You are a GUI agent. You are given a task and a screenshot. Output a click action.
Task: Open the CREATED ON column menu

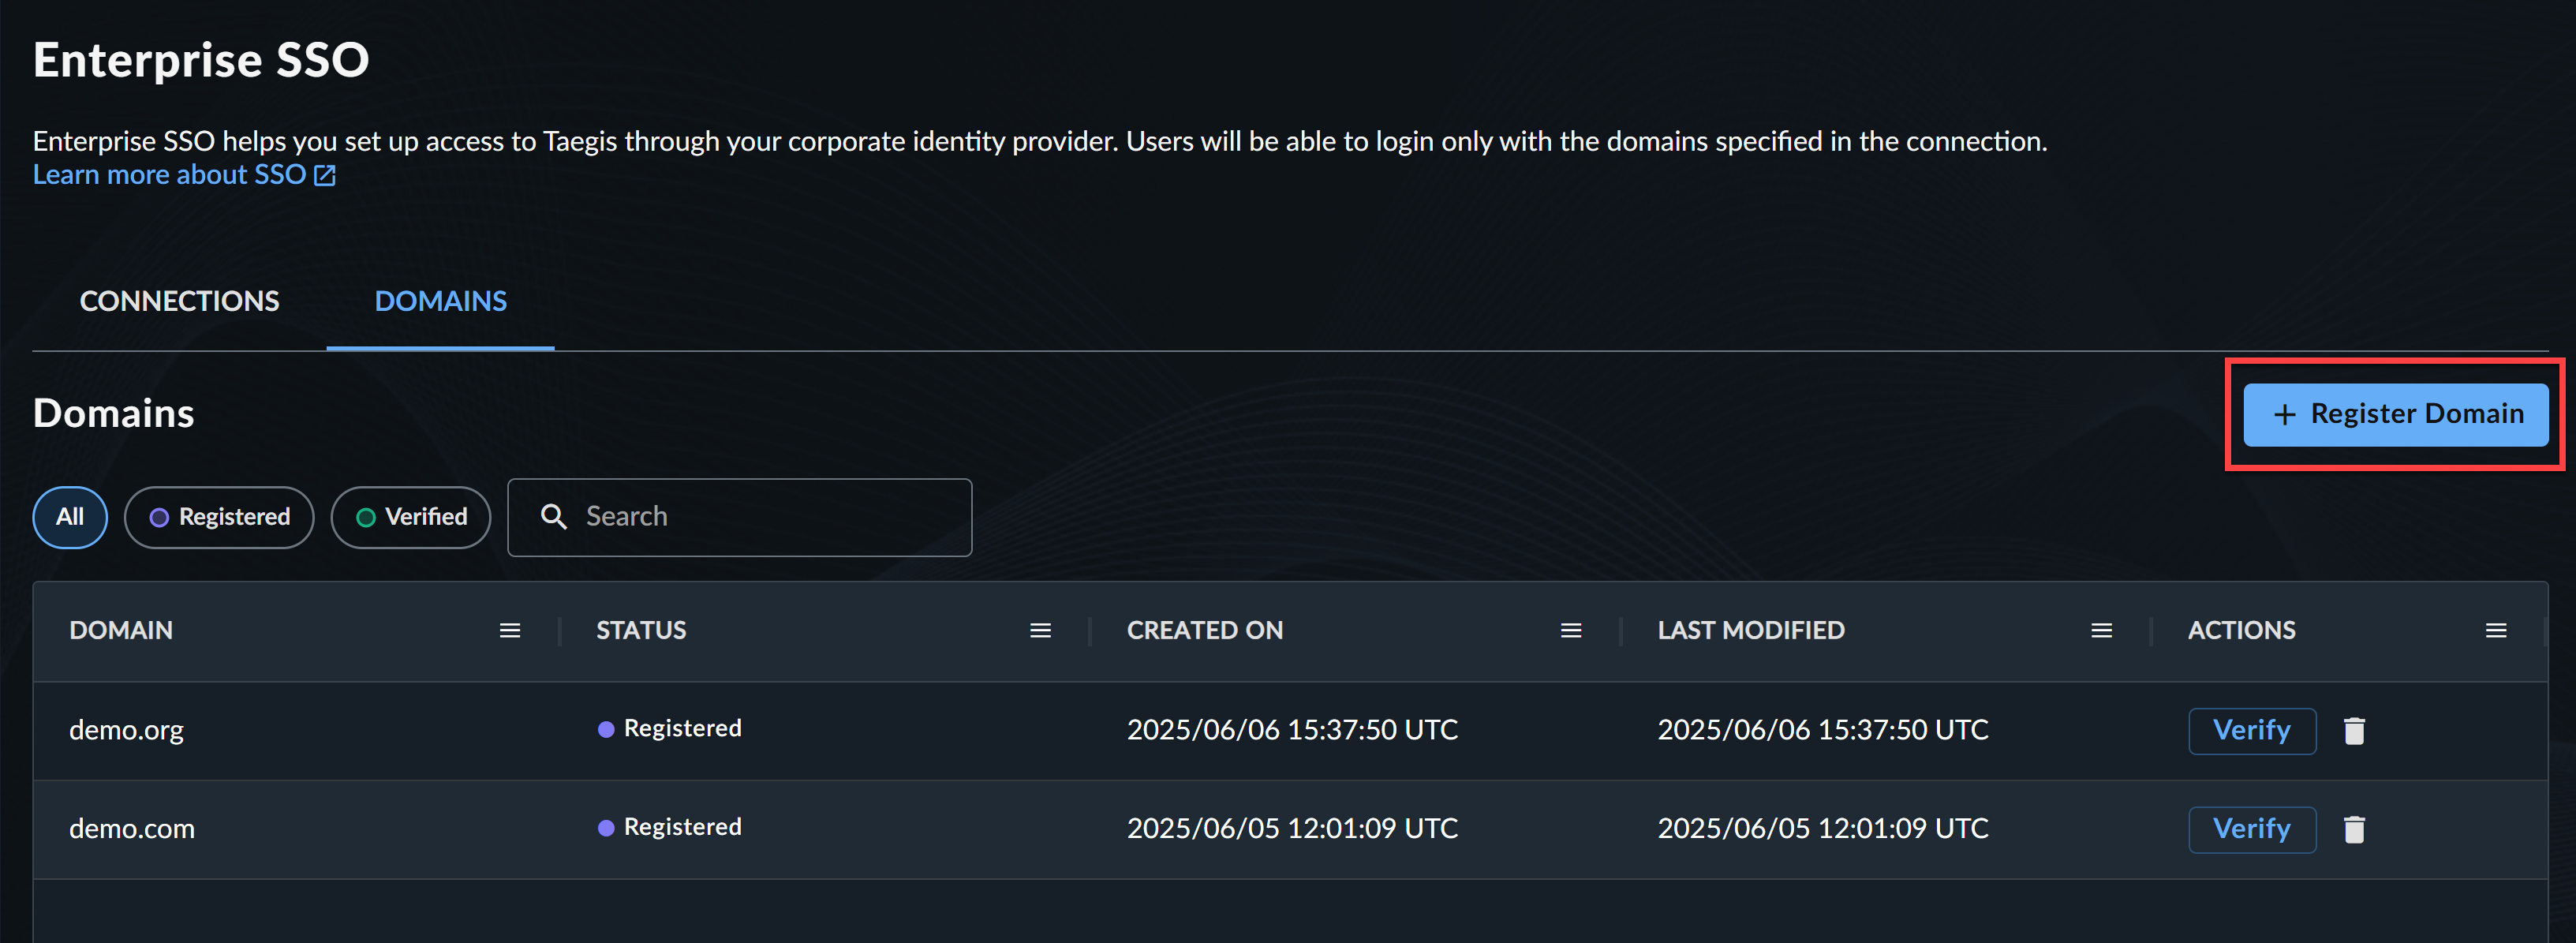click(1570, 630)
